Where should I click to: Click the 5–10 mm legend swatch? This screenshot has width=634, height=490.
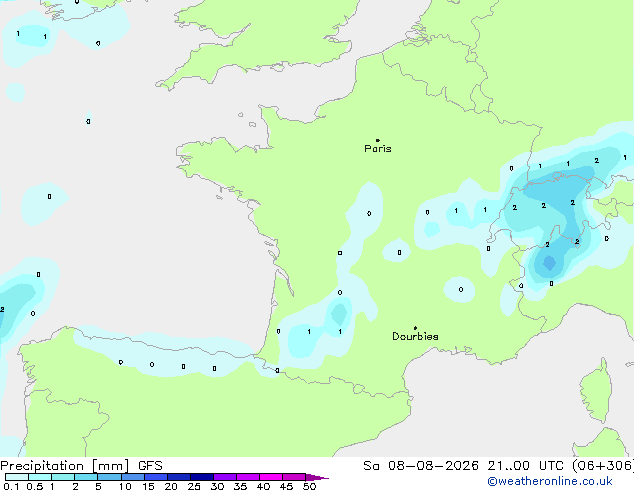coord(109,477)
